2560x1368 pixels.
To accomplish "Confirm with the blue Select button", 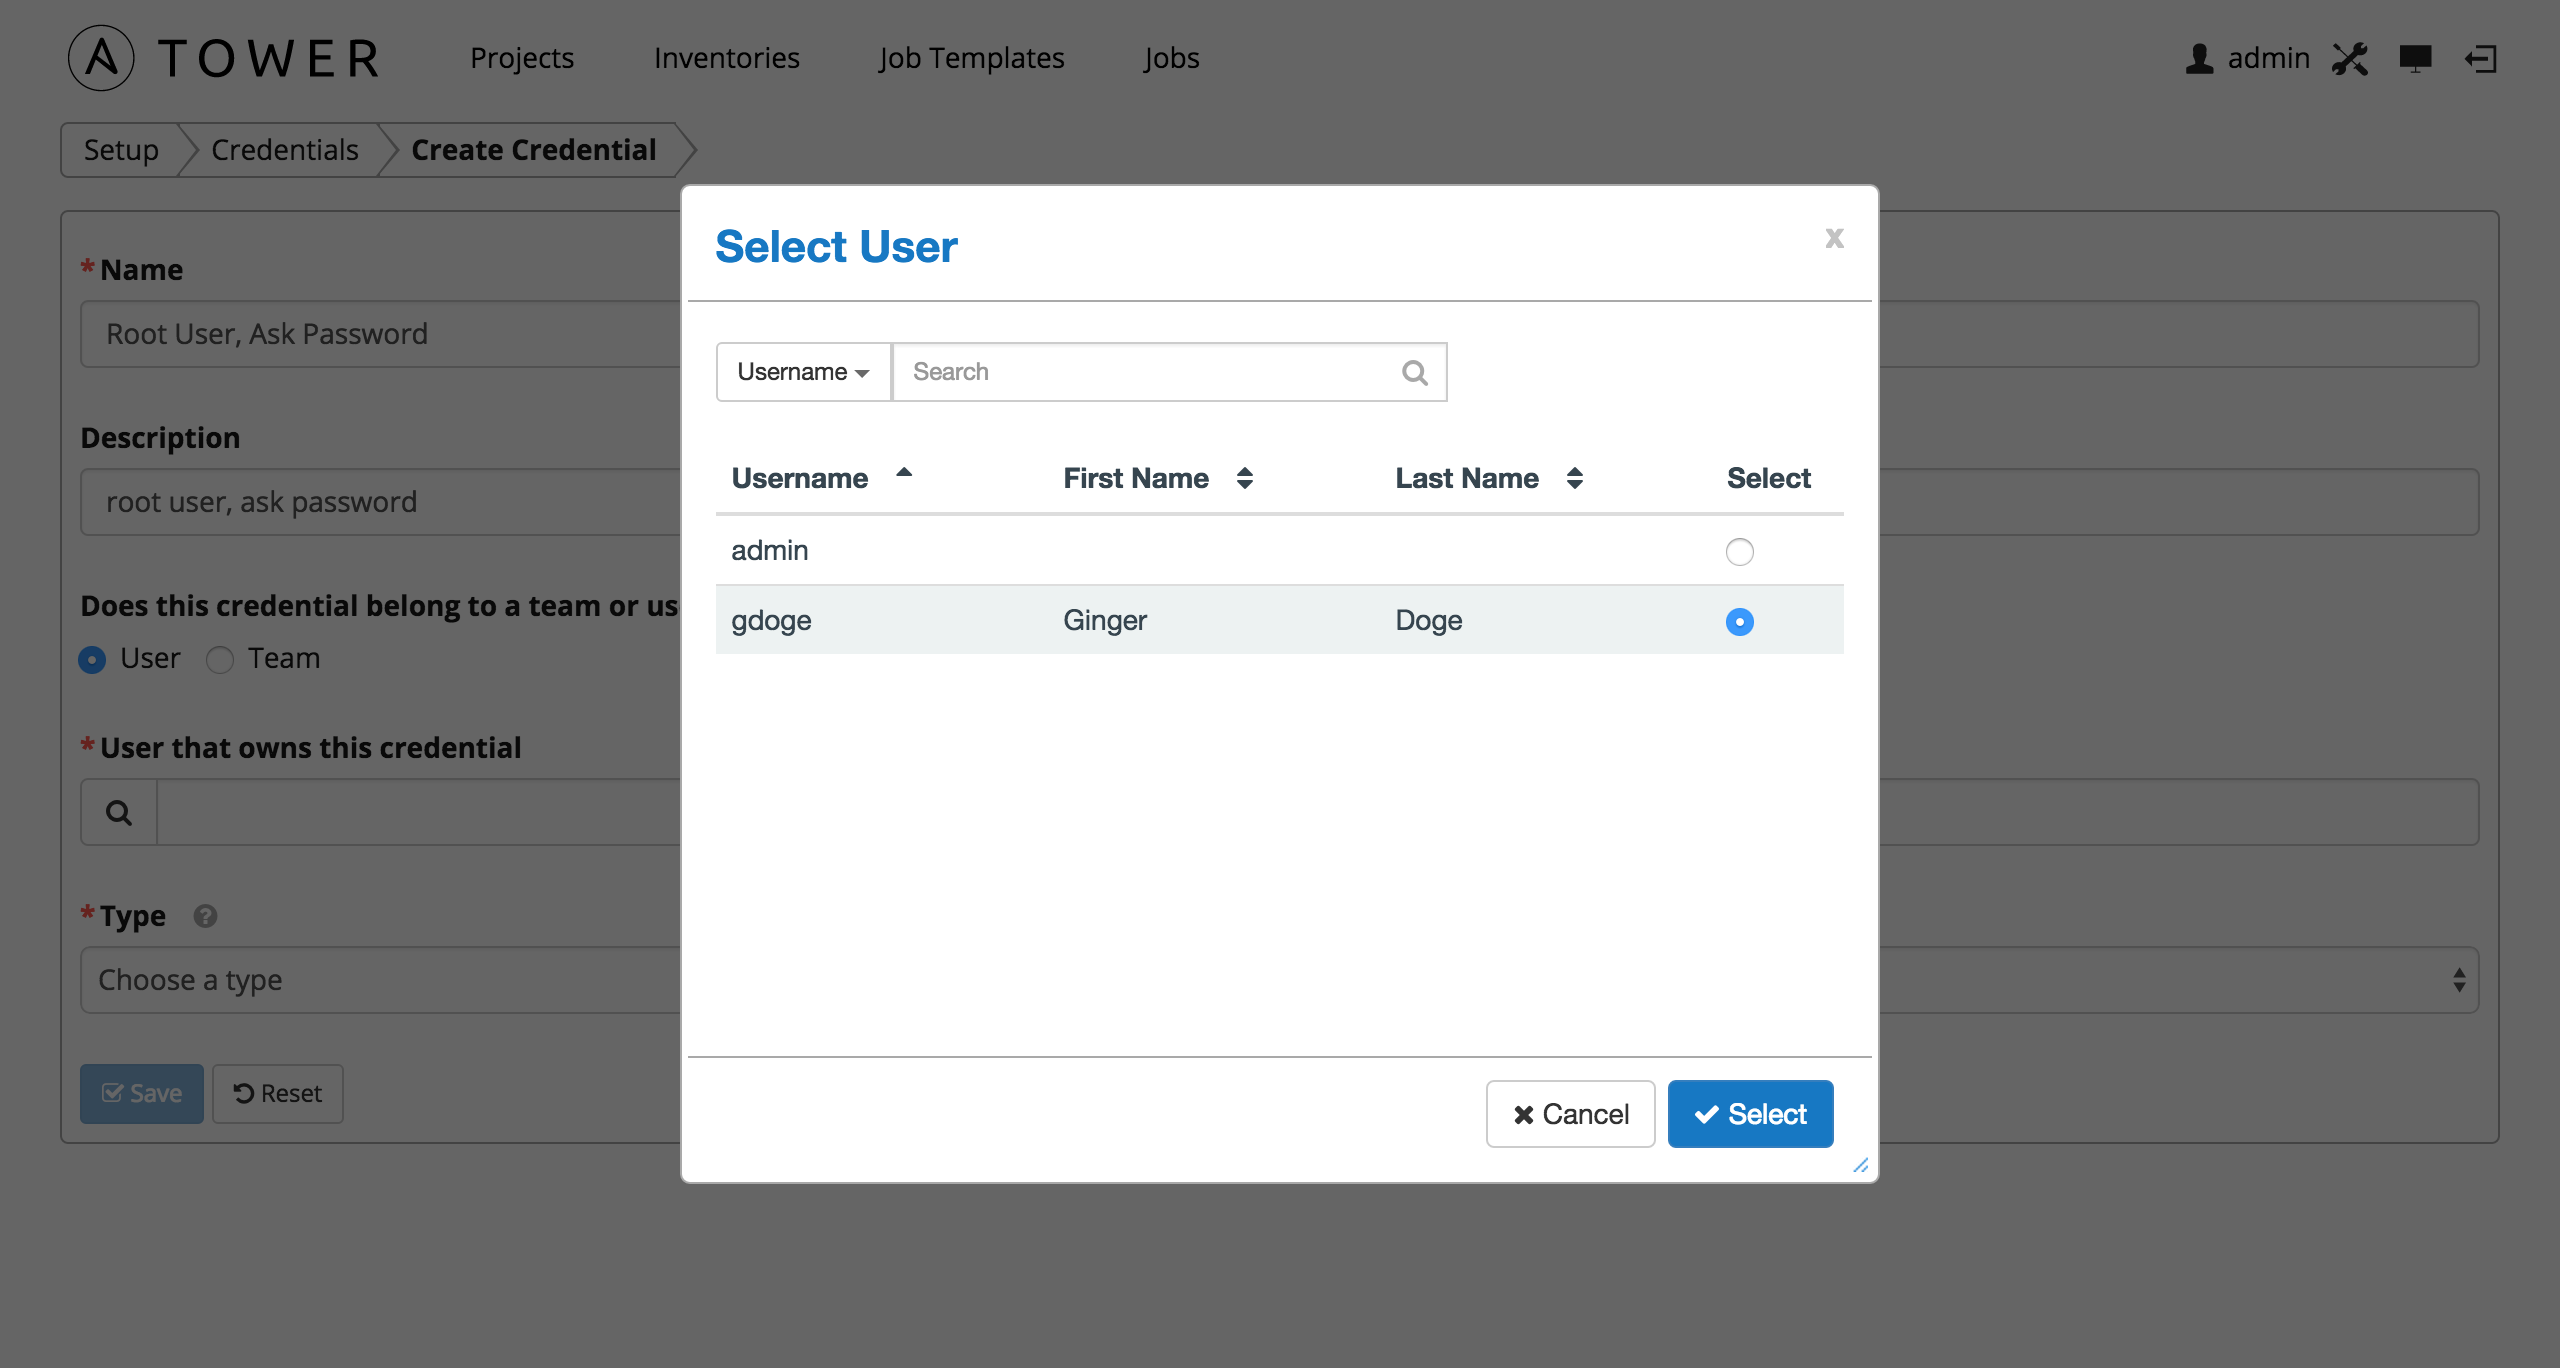I will [1750, 1114].
